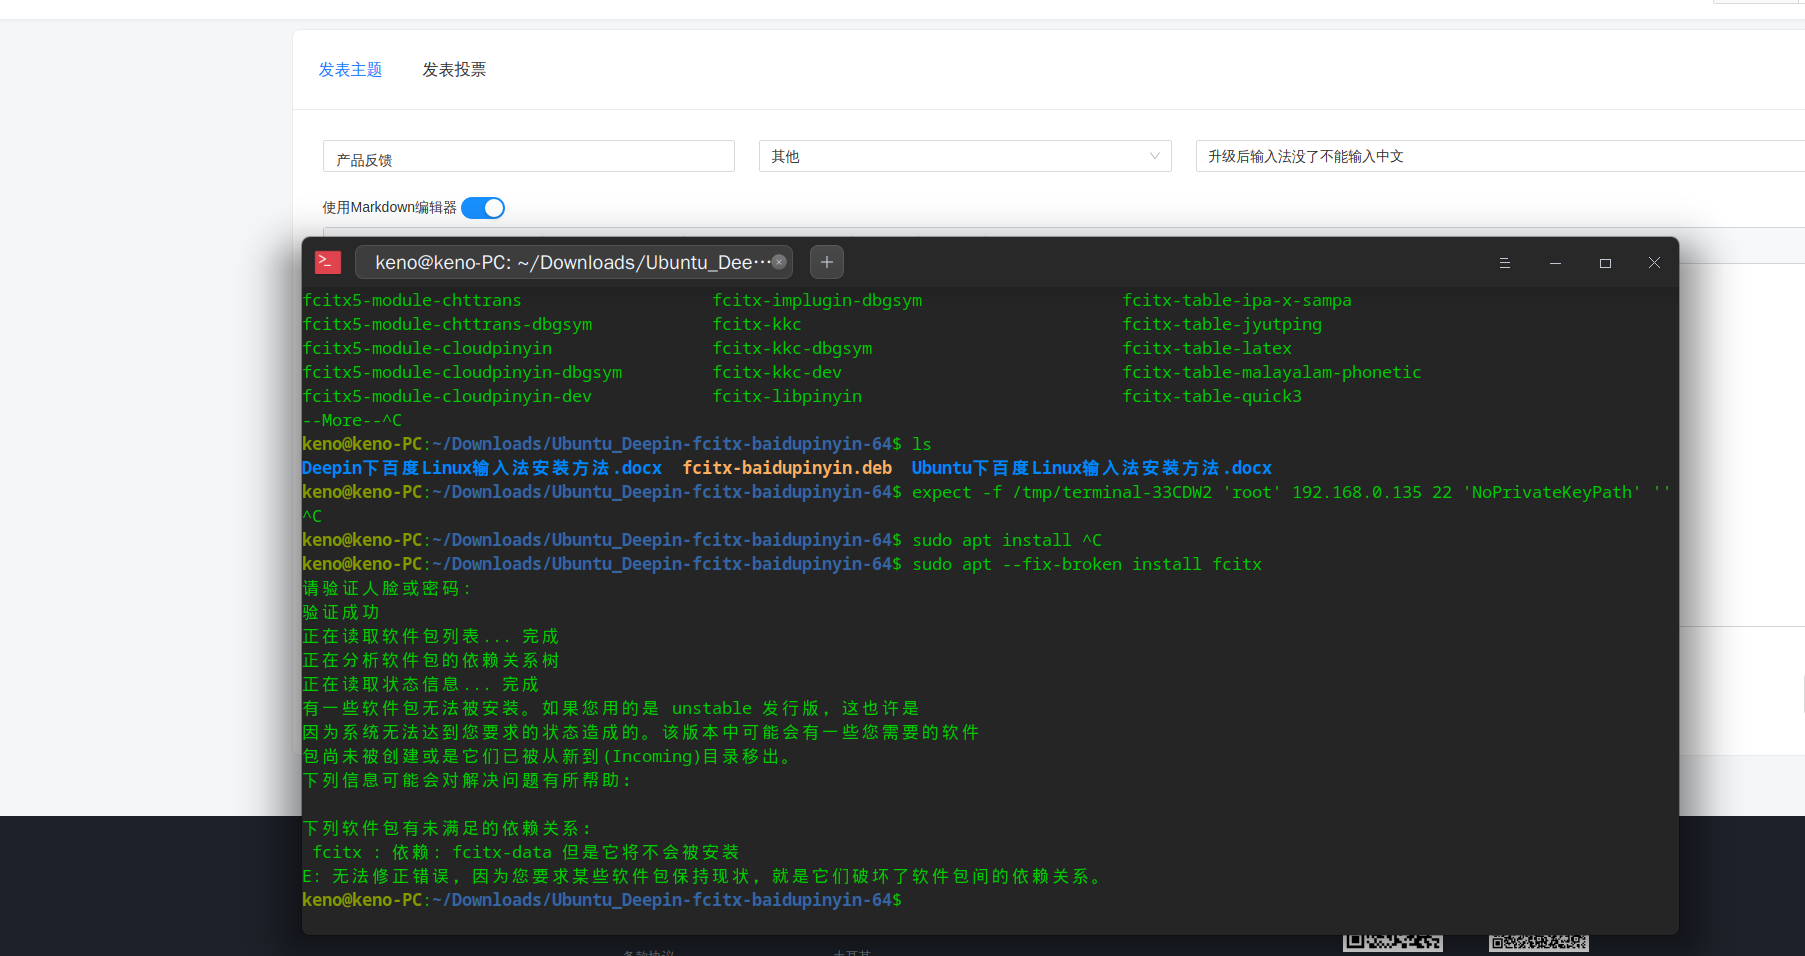Click the 下列软件包有未满足的依赖关系 line
The image size is (1805, 956).
point(448,828)
